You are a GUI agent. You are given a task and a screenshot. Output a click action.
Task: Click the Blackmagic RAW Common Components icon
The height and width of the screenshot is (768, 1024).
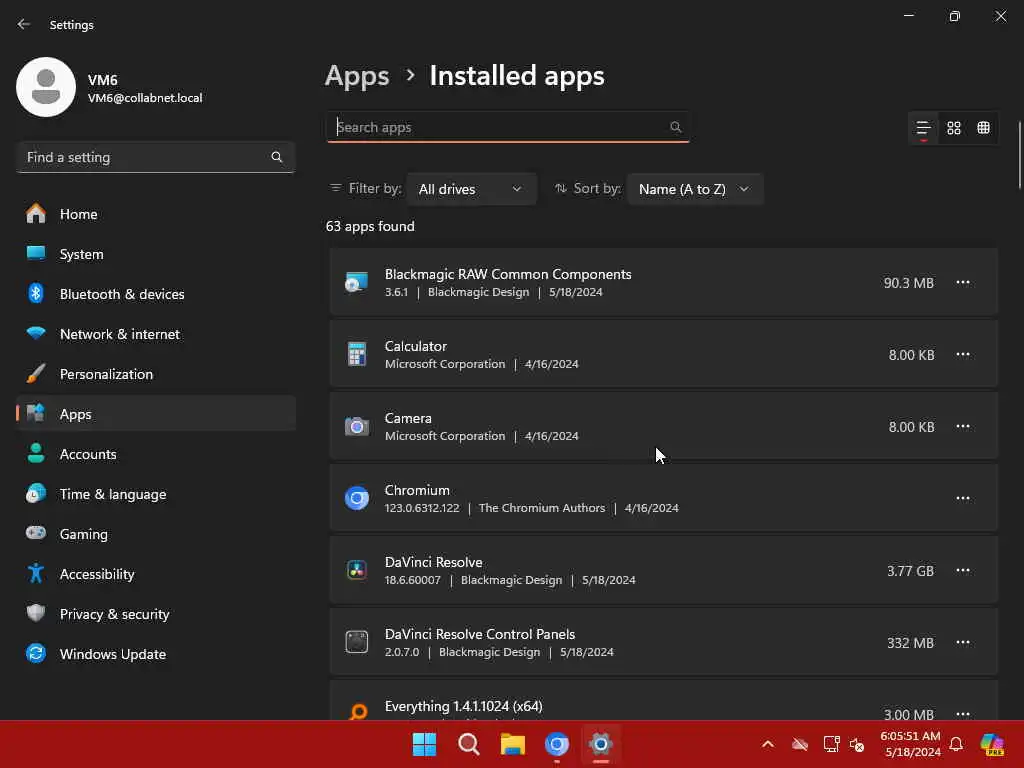click(x=357, y=282)
